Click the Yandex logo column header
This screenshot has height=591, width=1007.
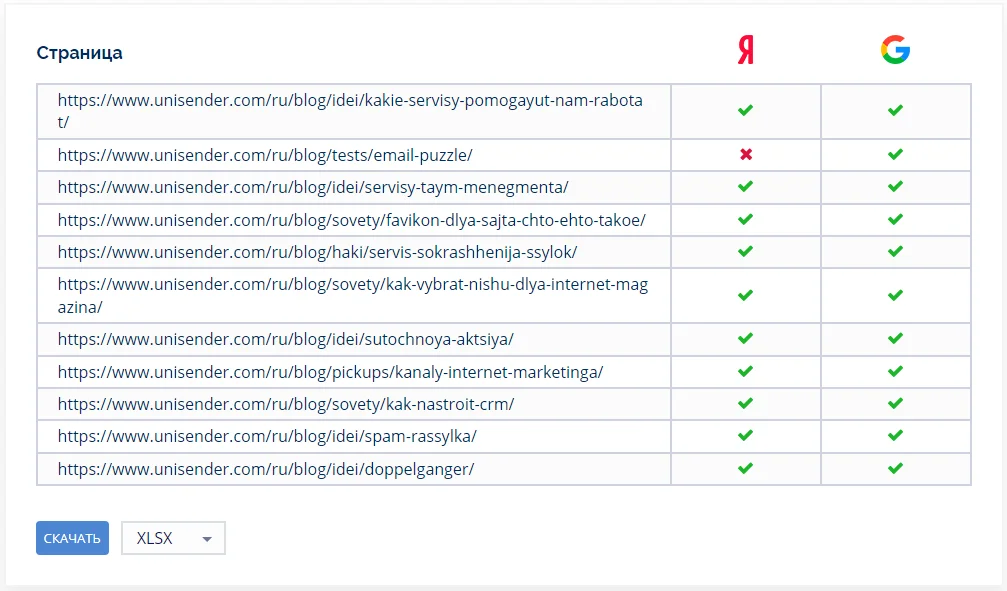[x=745, y=50]
